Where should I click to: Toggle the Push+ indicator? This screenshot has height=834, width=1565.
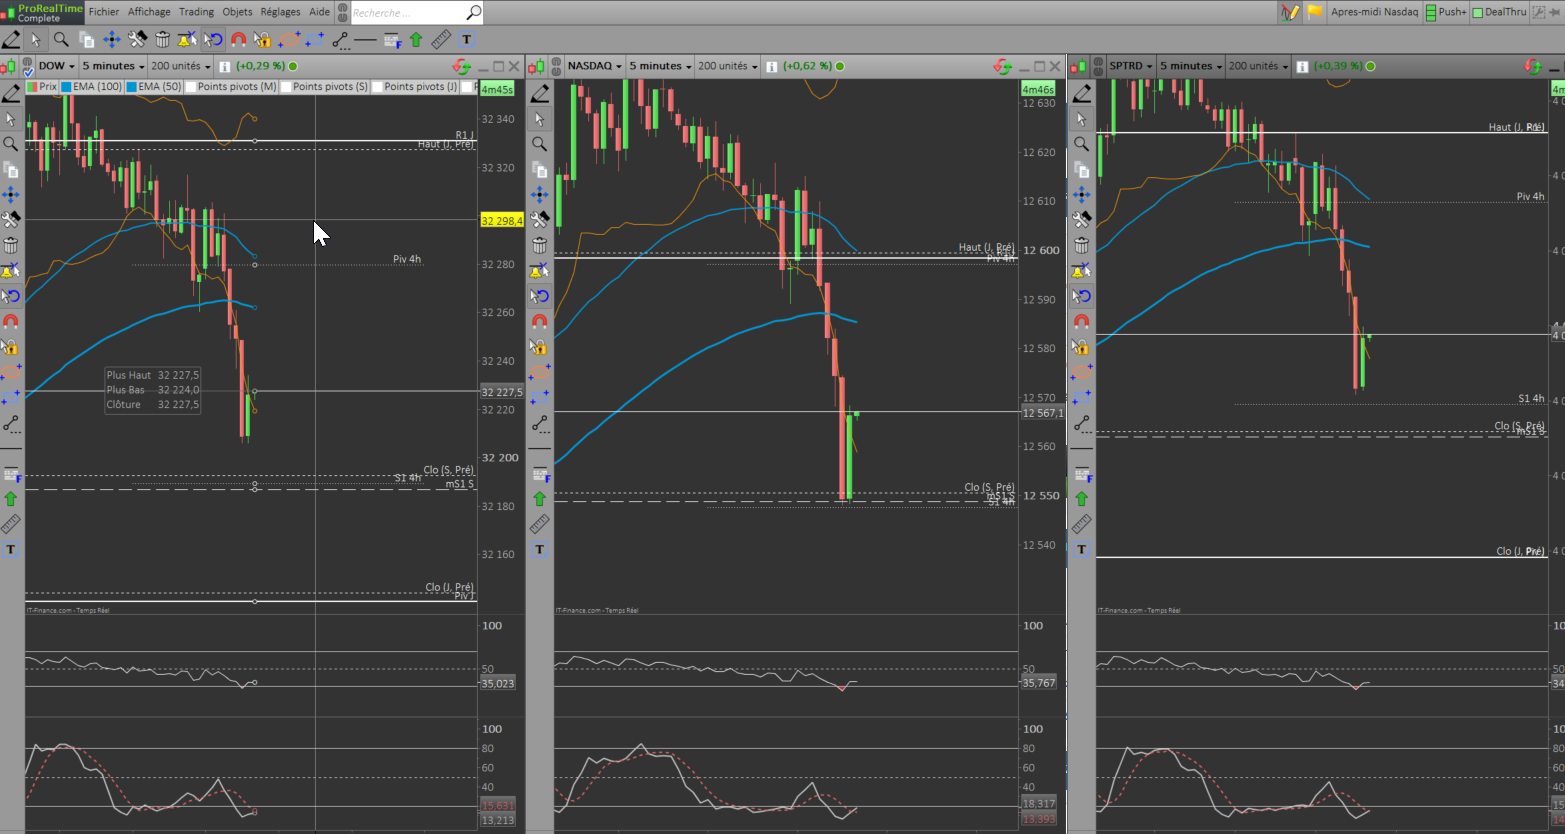point(1446,12)
